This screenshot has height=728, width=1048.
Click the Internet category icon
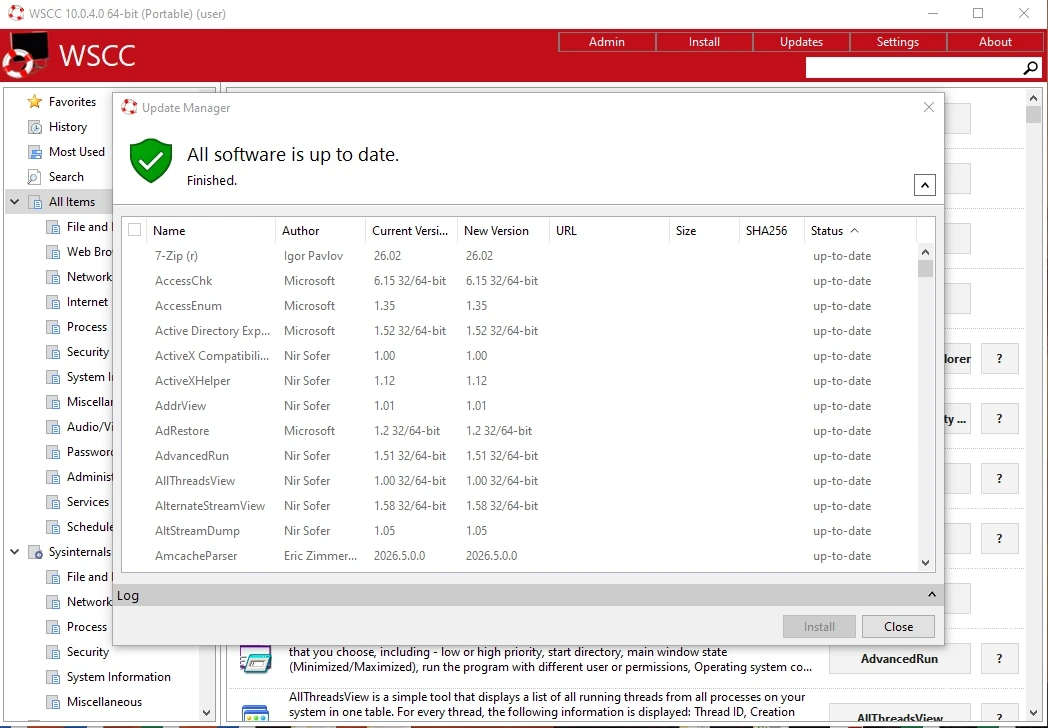pyautogui.click(x=53, y=302)
